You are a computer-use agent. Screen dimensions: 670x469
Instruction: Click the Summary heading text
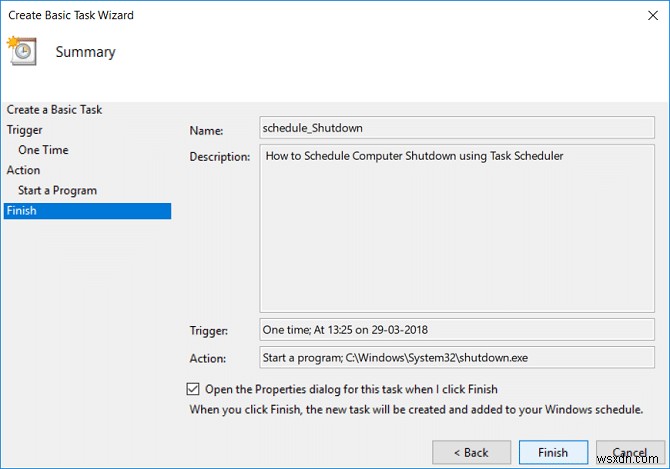pyautogui.click(x=85, y=52)
